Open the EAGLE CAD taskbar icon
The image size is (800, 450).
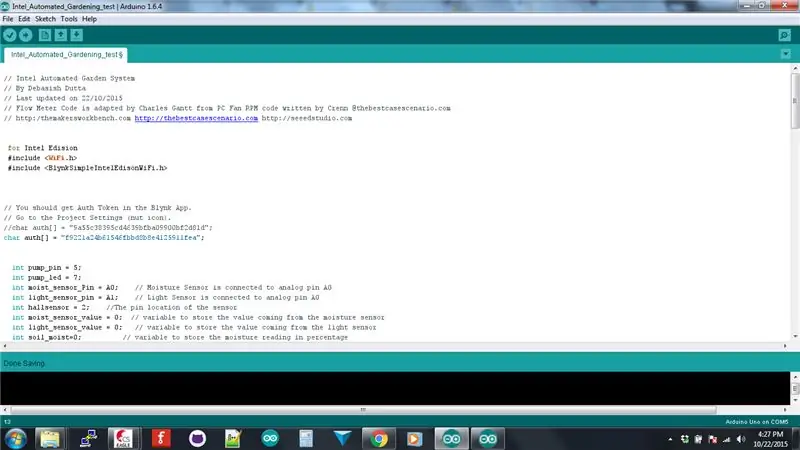123,439
